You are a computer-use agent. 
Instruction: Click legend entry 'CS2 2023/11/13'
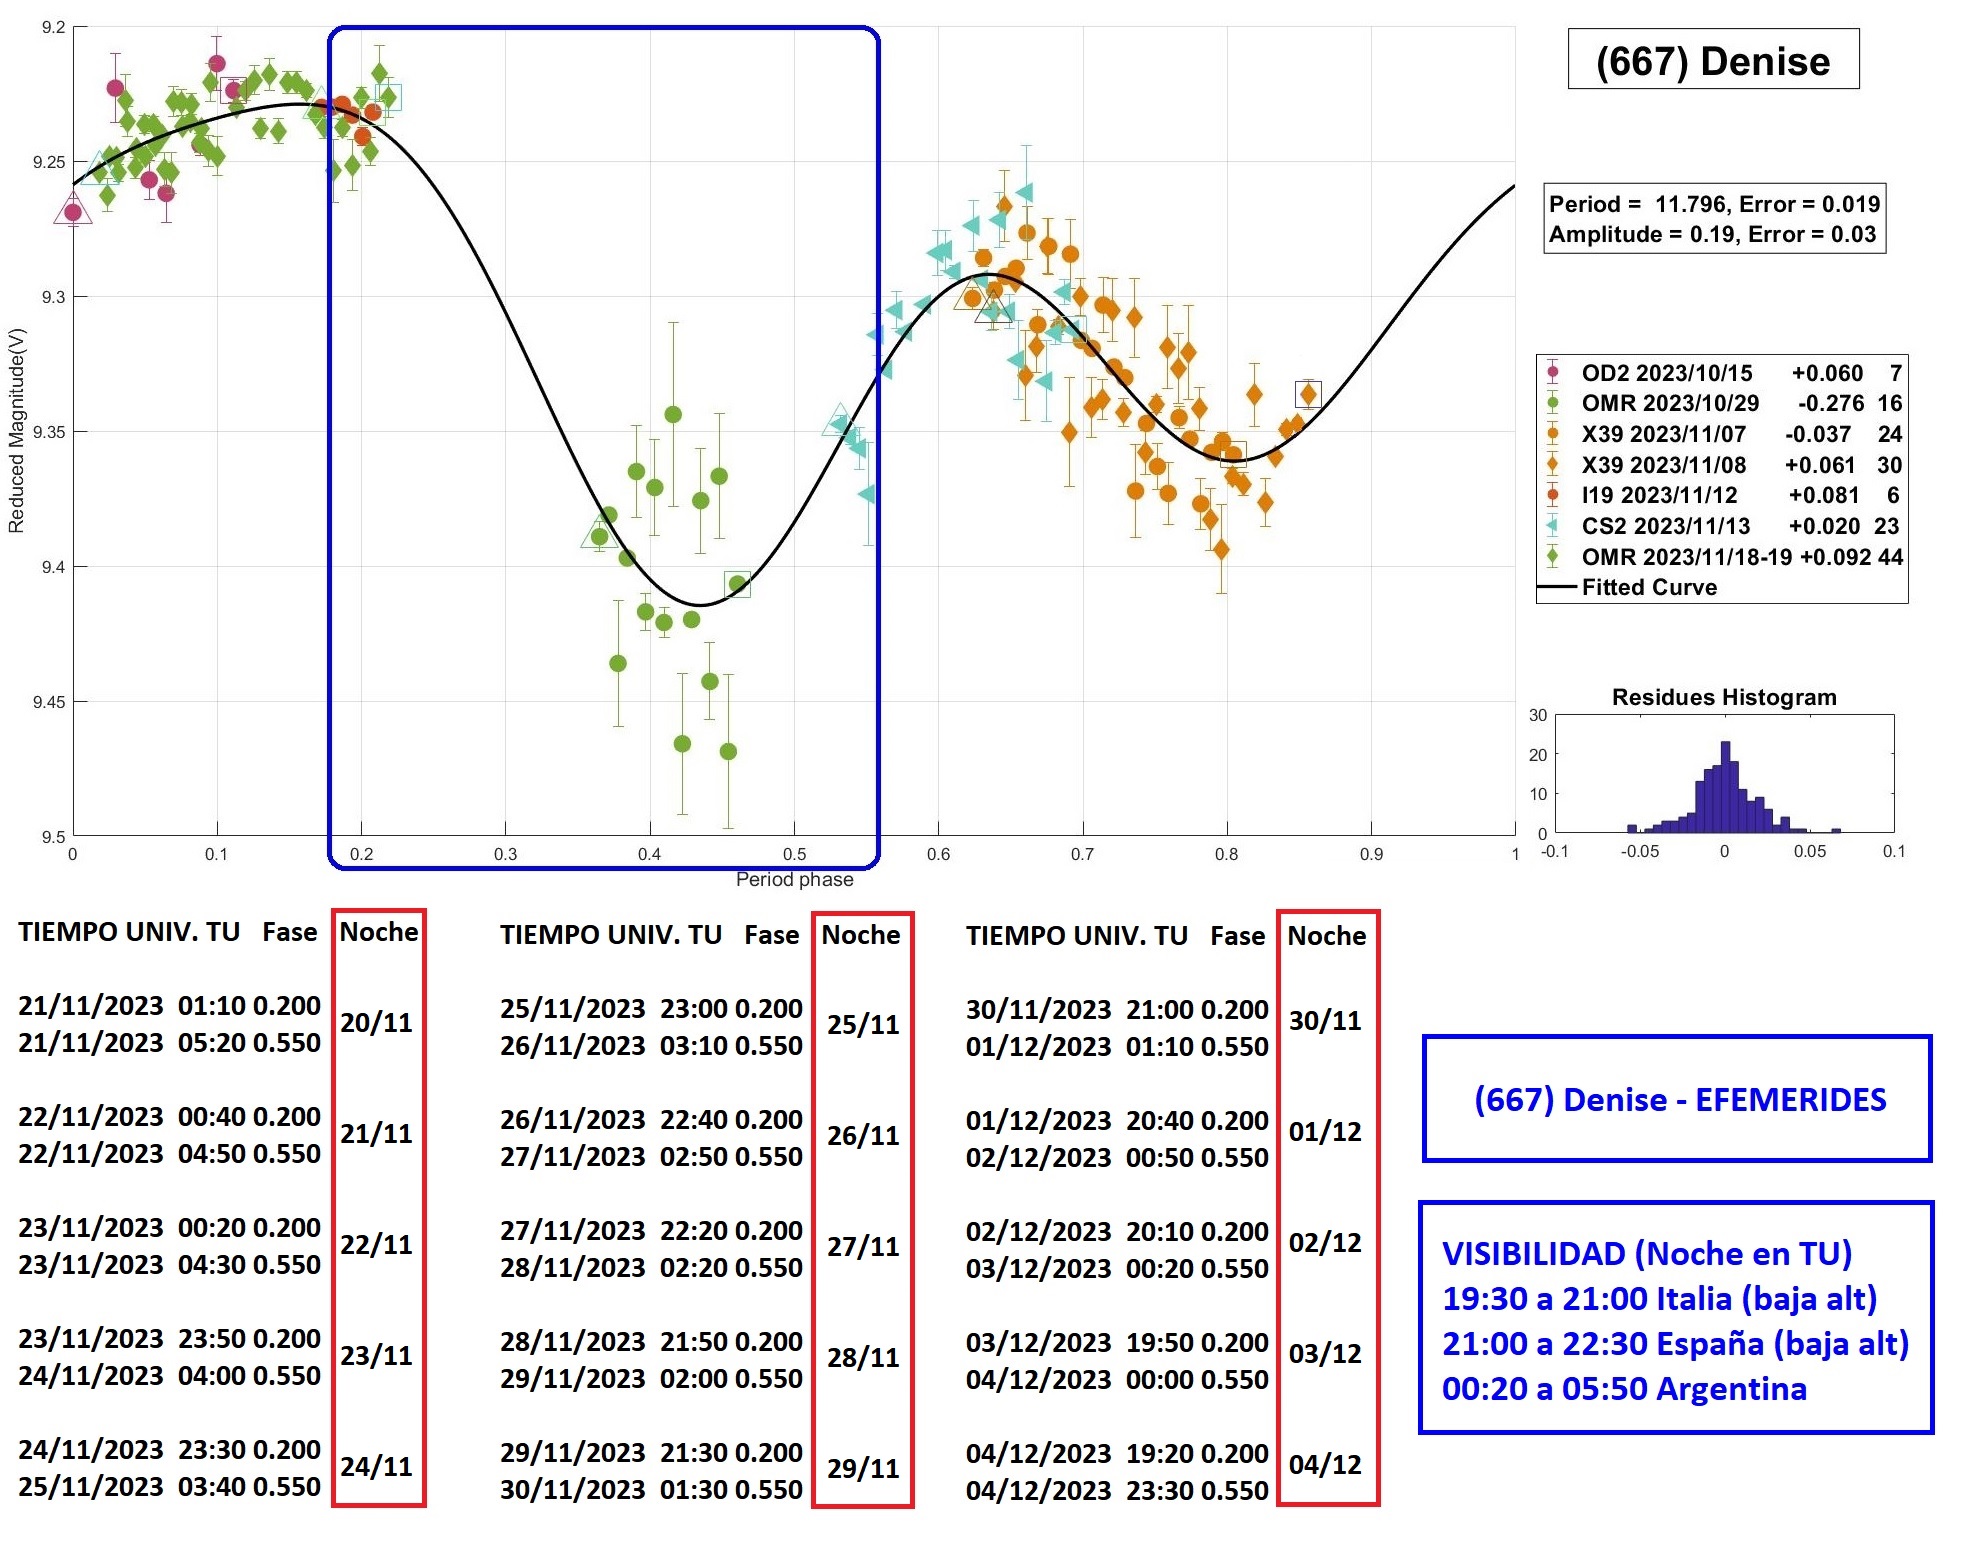coord(1722,526)
